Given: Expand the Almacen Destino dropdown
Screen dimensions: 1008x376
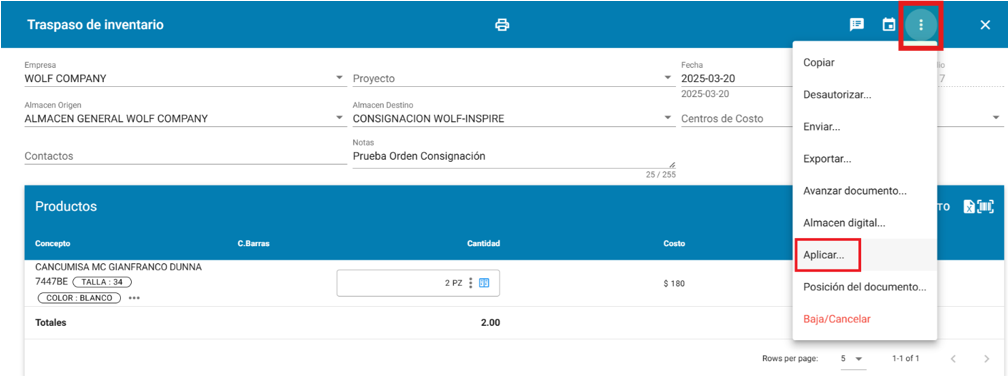Looking at the screenshot, I should (x=667, y=118).
